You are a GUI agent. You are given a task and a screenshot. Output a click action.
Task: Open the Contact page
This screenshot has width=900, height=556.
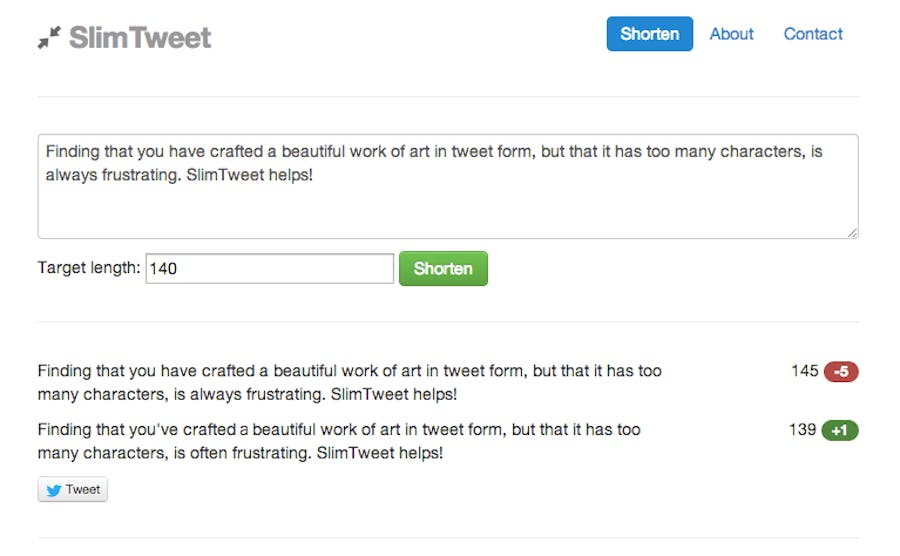pyautogui.click(x=813, y=34)
